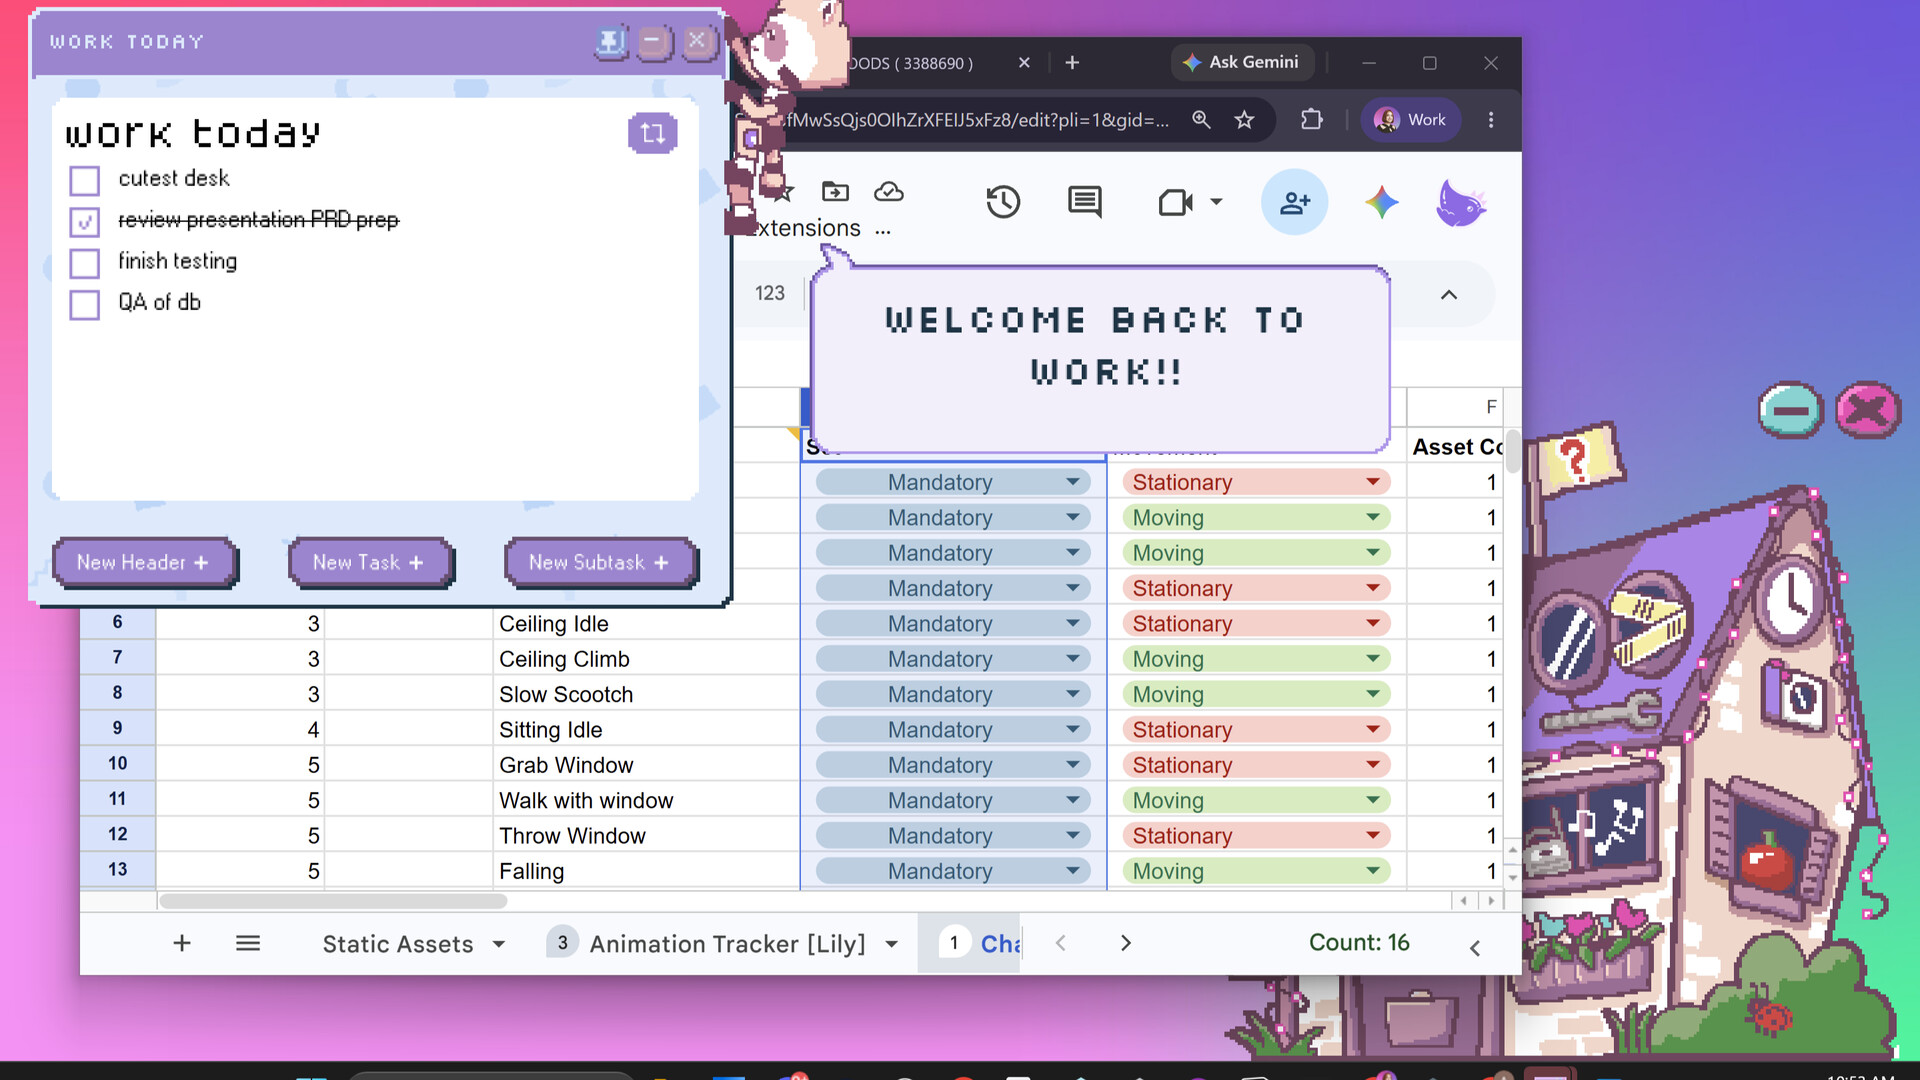Open the overflow ellipsis next to Extensions

(x=882, y=230)
